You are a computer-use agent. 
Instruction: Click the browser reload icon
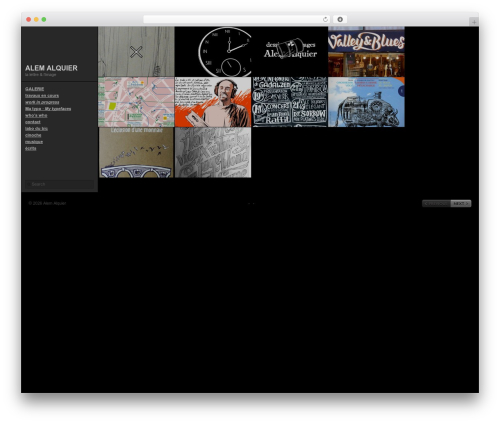coord(325,19)
